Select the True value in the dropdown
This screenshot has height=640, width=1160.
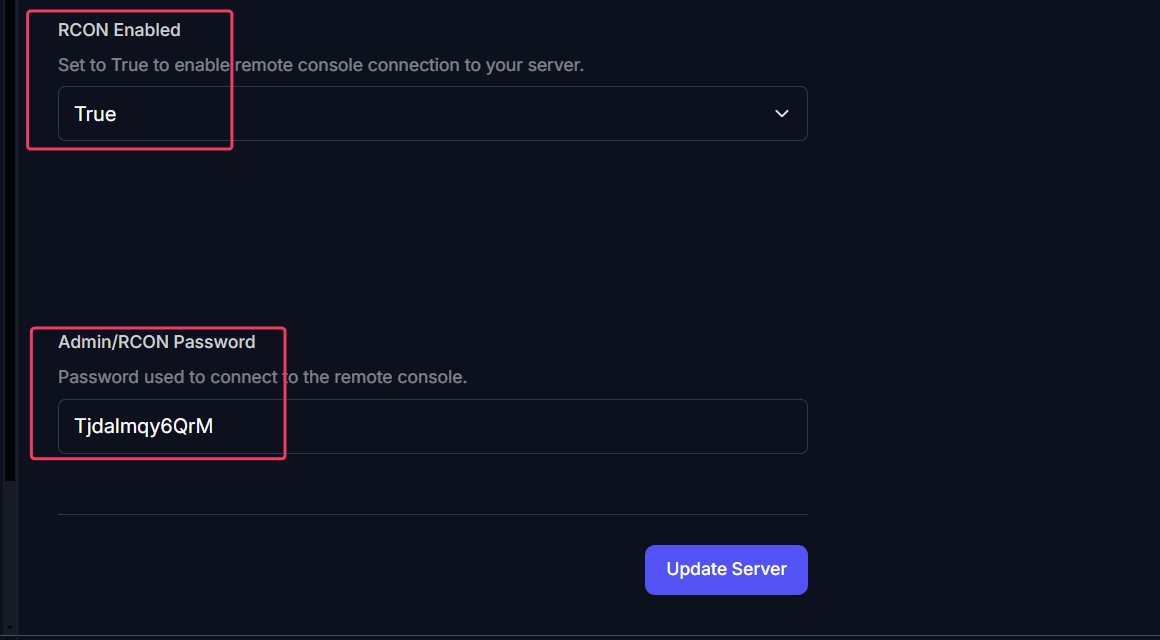[x=95, y=113]
